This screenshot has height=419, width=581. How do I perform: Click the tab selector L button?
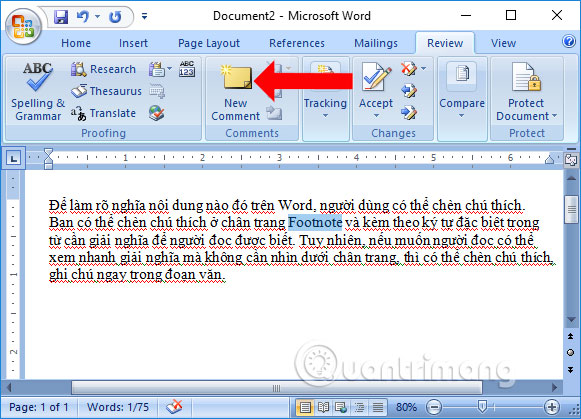pyautogui.click(x=14, y=159)
